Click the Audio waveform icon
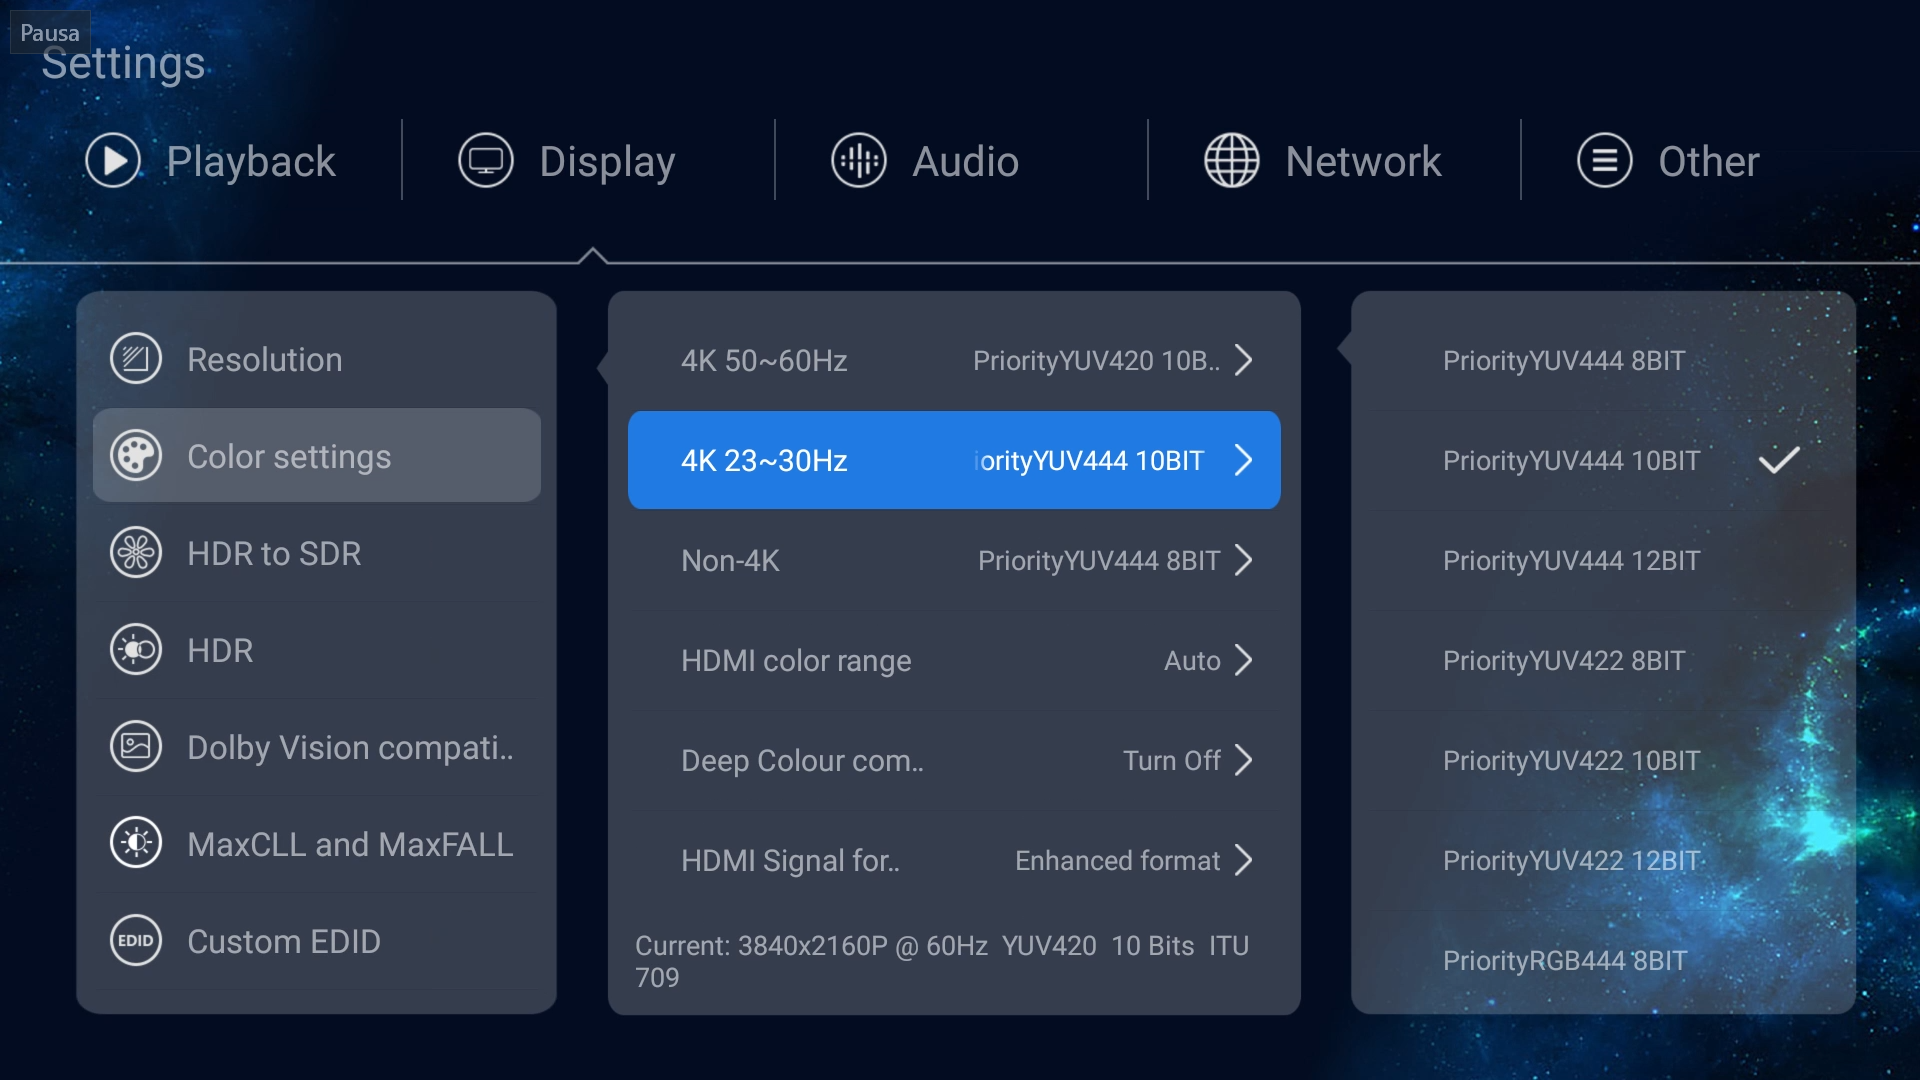This screenshot has height=1080, width=1920. click(859, 161)
